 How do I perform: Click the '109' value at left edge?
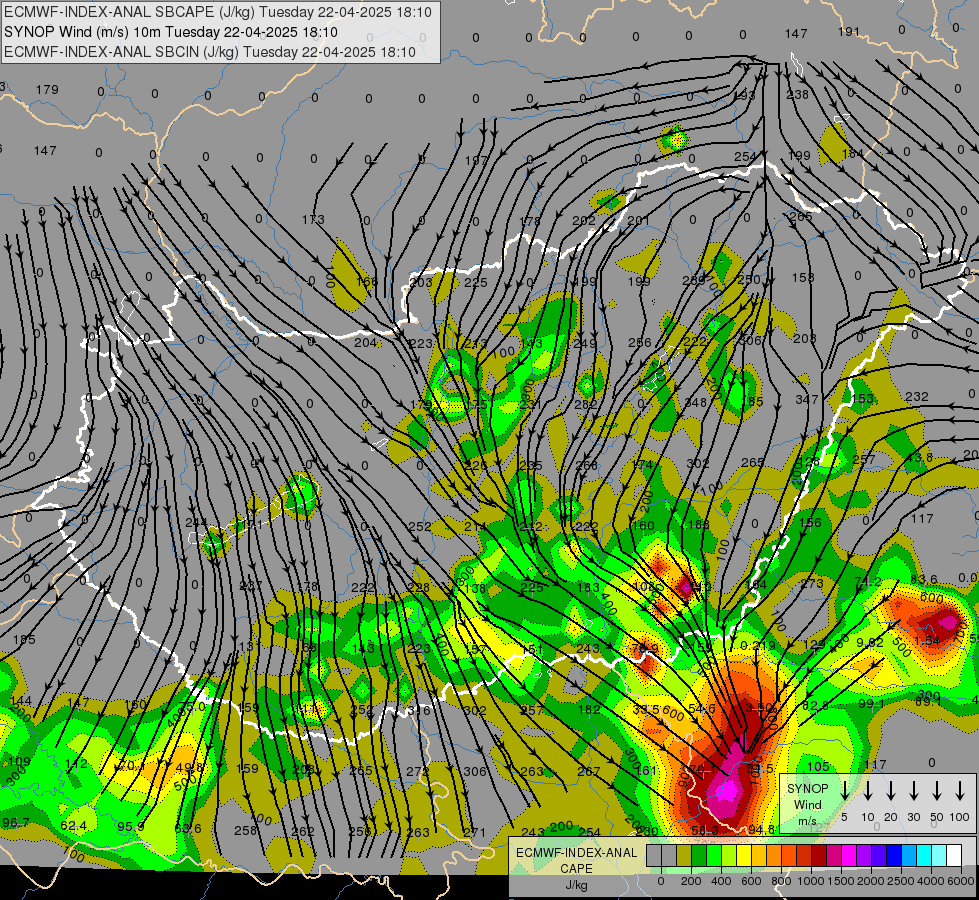click(19, 761)
